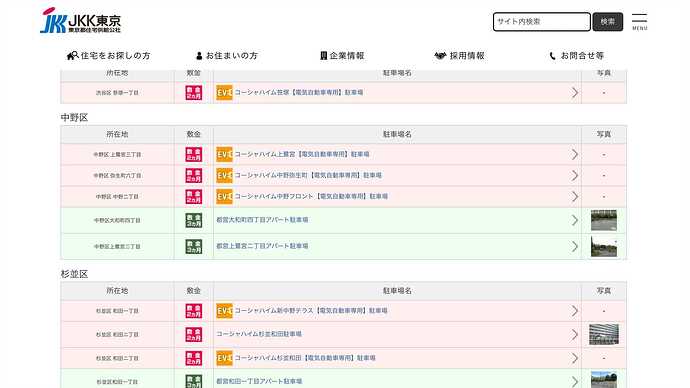Click chevron arrow in コーシャハイム上鷺宮 row
This screenshot has width=690, height=388.
pos(575,154)
